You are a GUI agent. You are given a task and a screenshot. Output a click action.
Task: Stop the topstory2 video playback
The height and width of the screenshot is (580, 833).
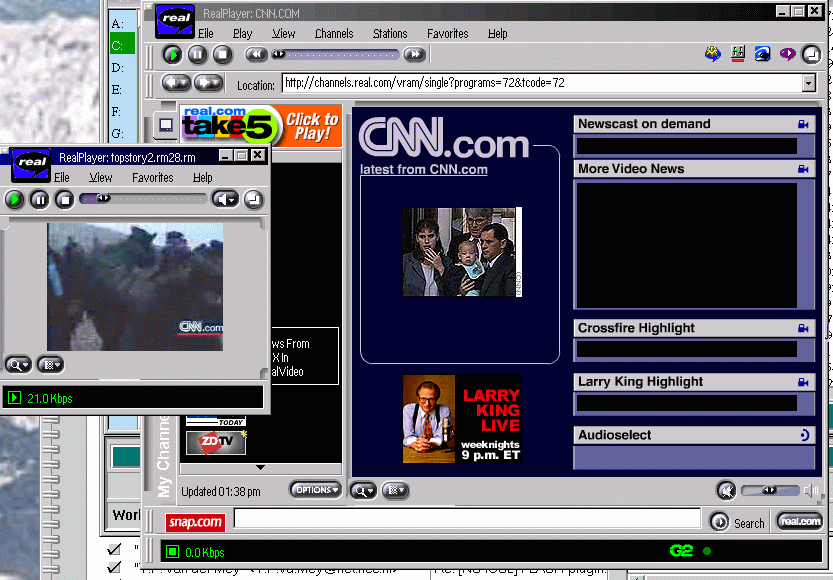[x=64, y=200]
